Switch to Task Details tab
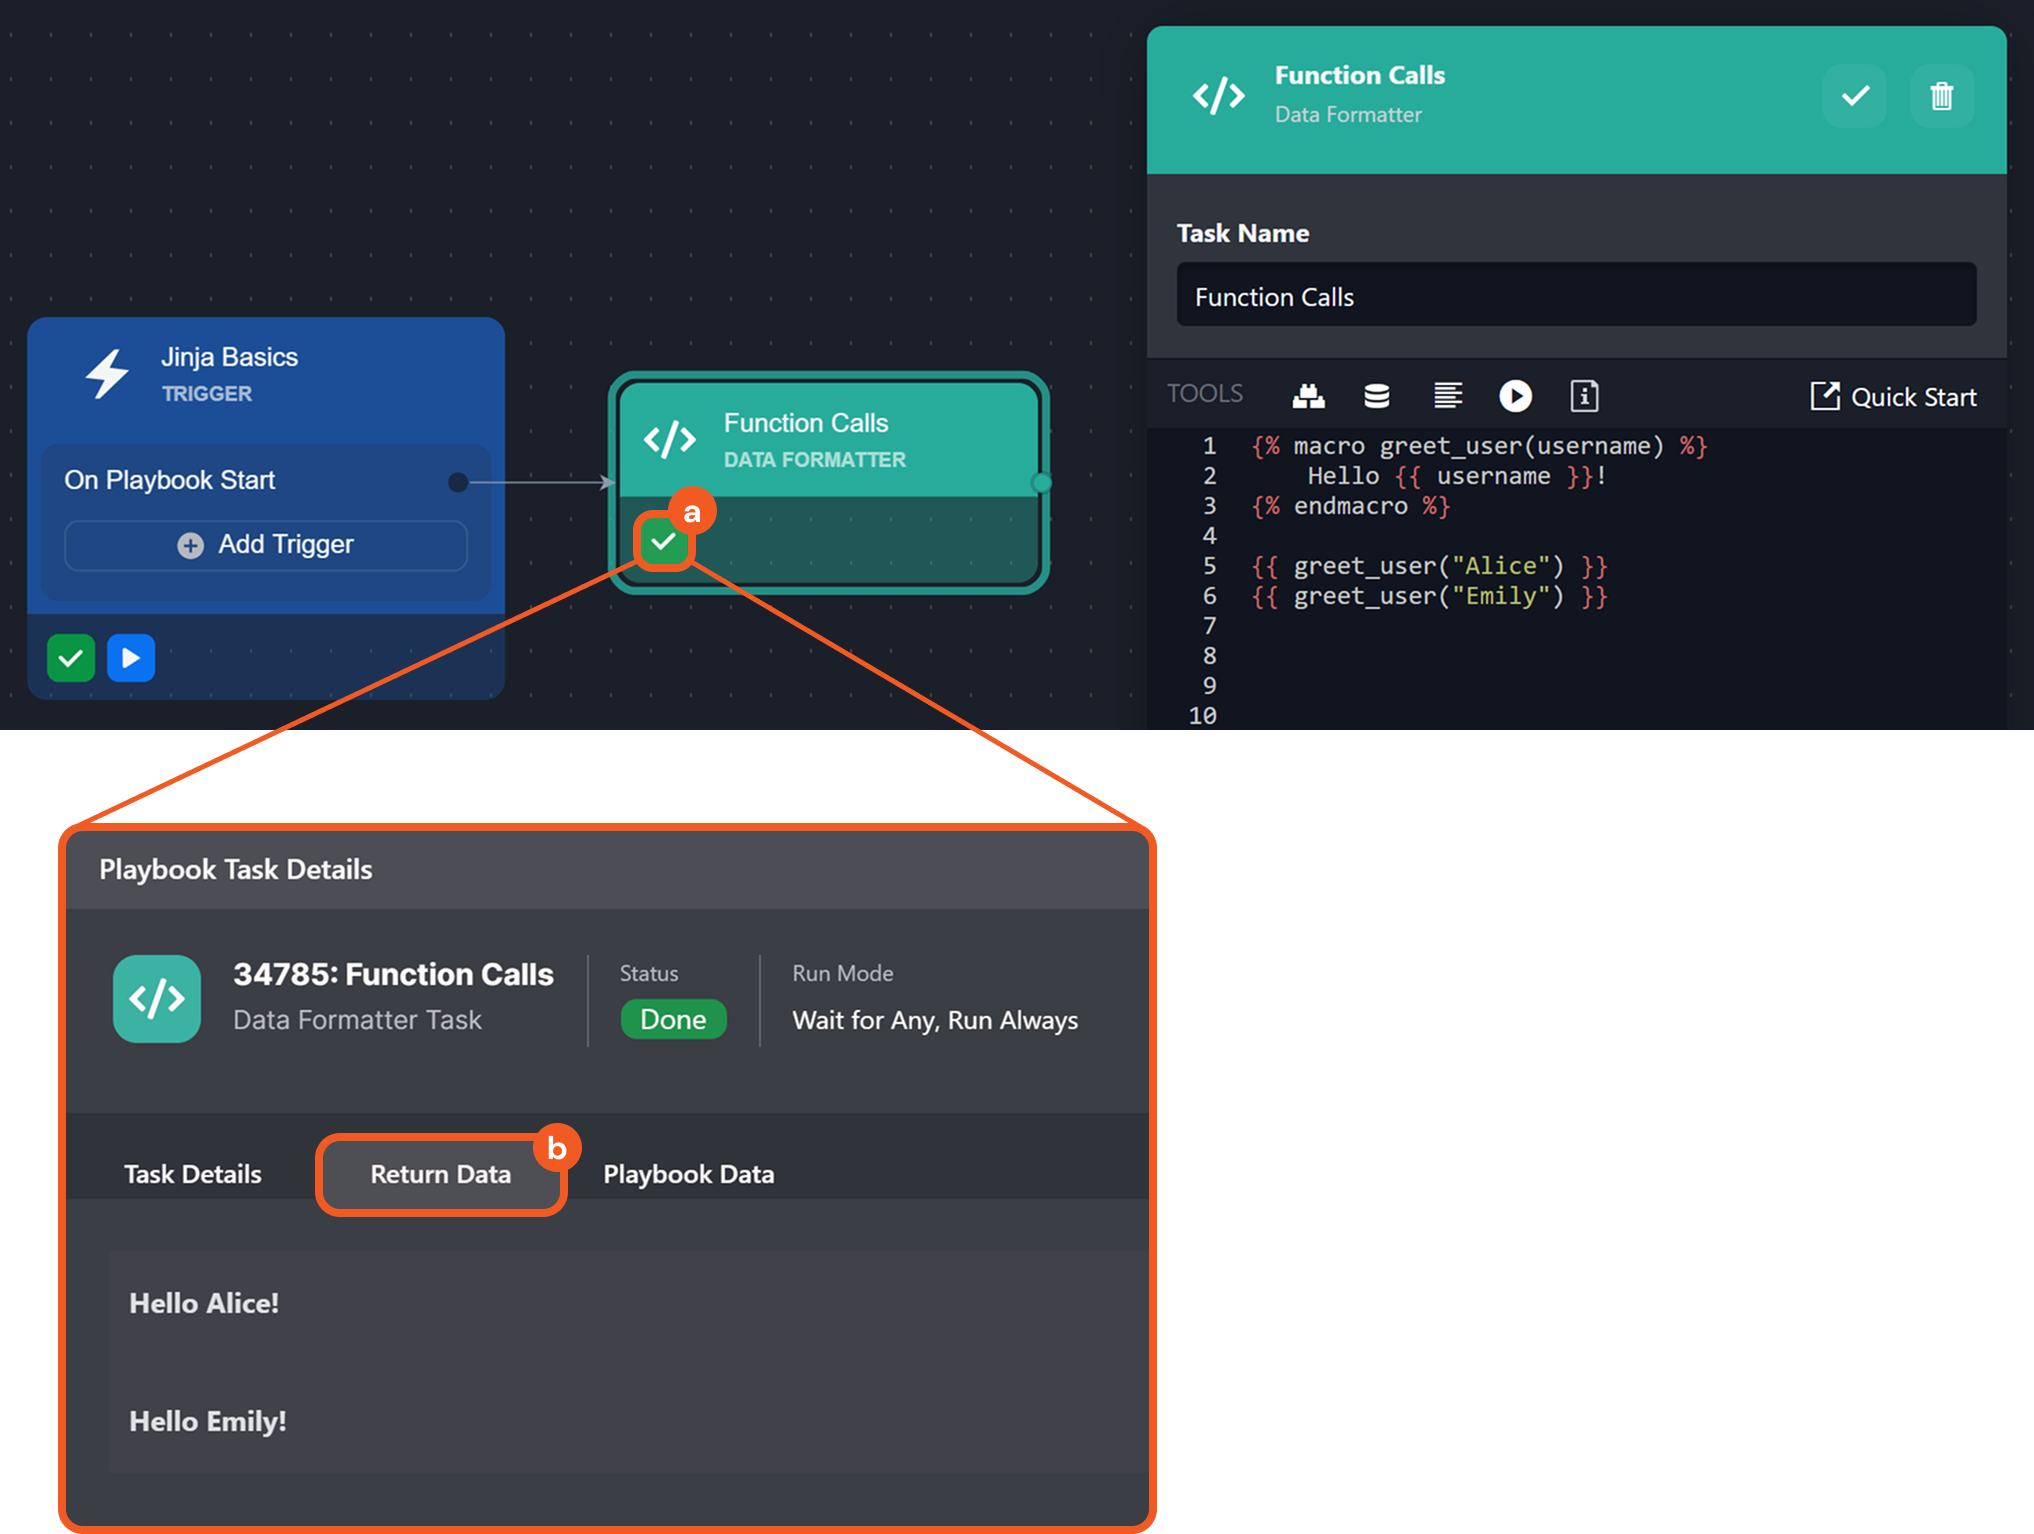2034x1534 pixels. click(193, 1174)
